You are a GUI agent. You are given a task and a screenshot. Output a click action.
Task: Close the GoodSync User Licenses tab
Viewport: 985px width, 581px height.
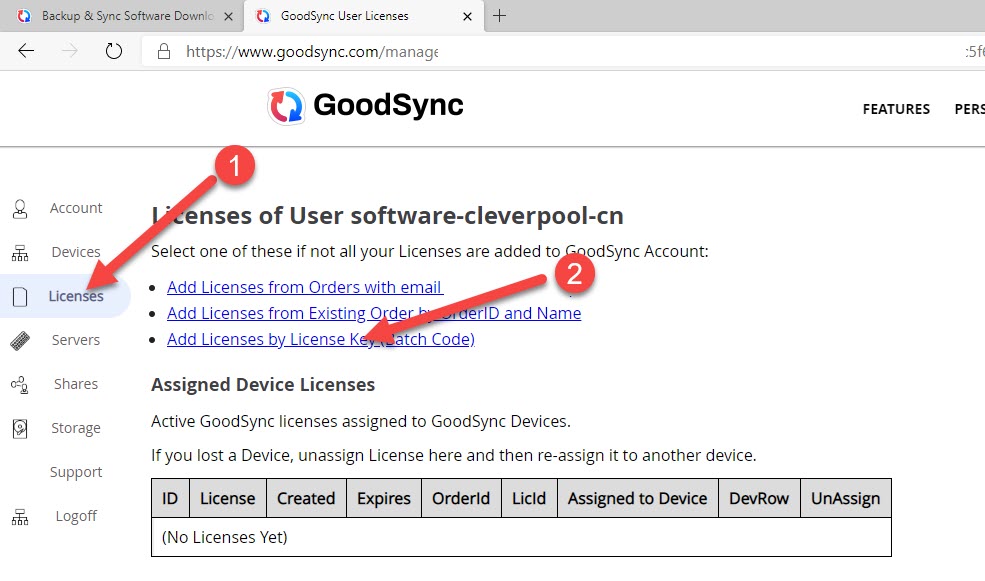pos(467,16)
